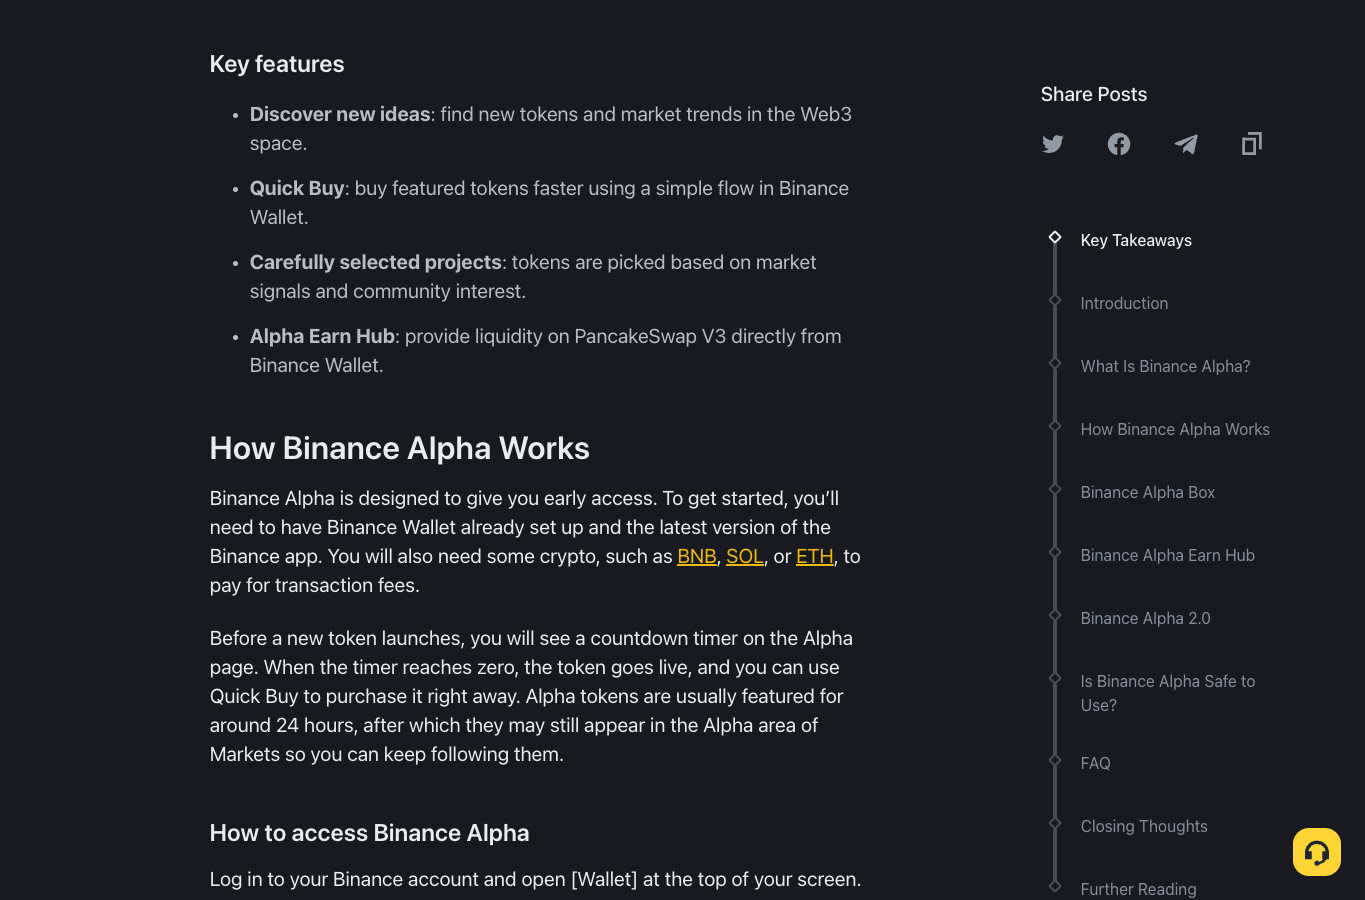
Task: Go to How Binance Alpha Works
Action: 1175,429
